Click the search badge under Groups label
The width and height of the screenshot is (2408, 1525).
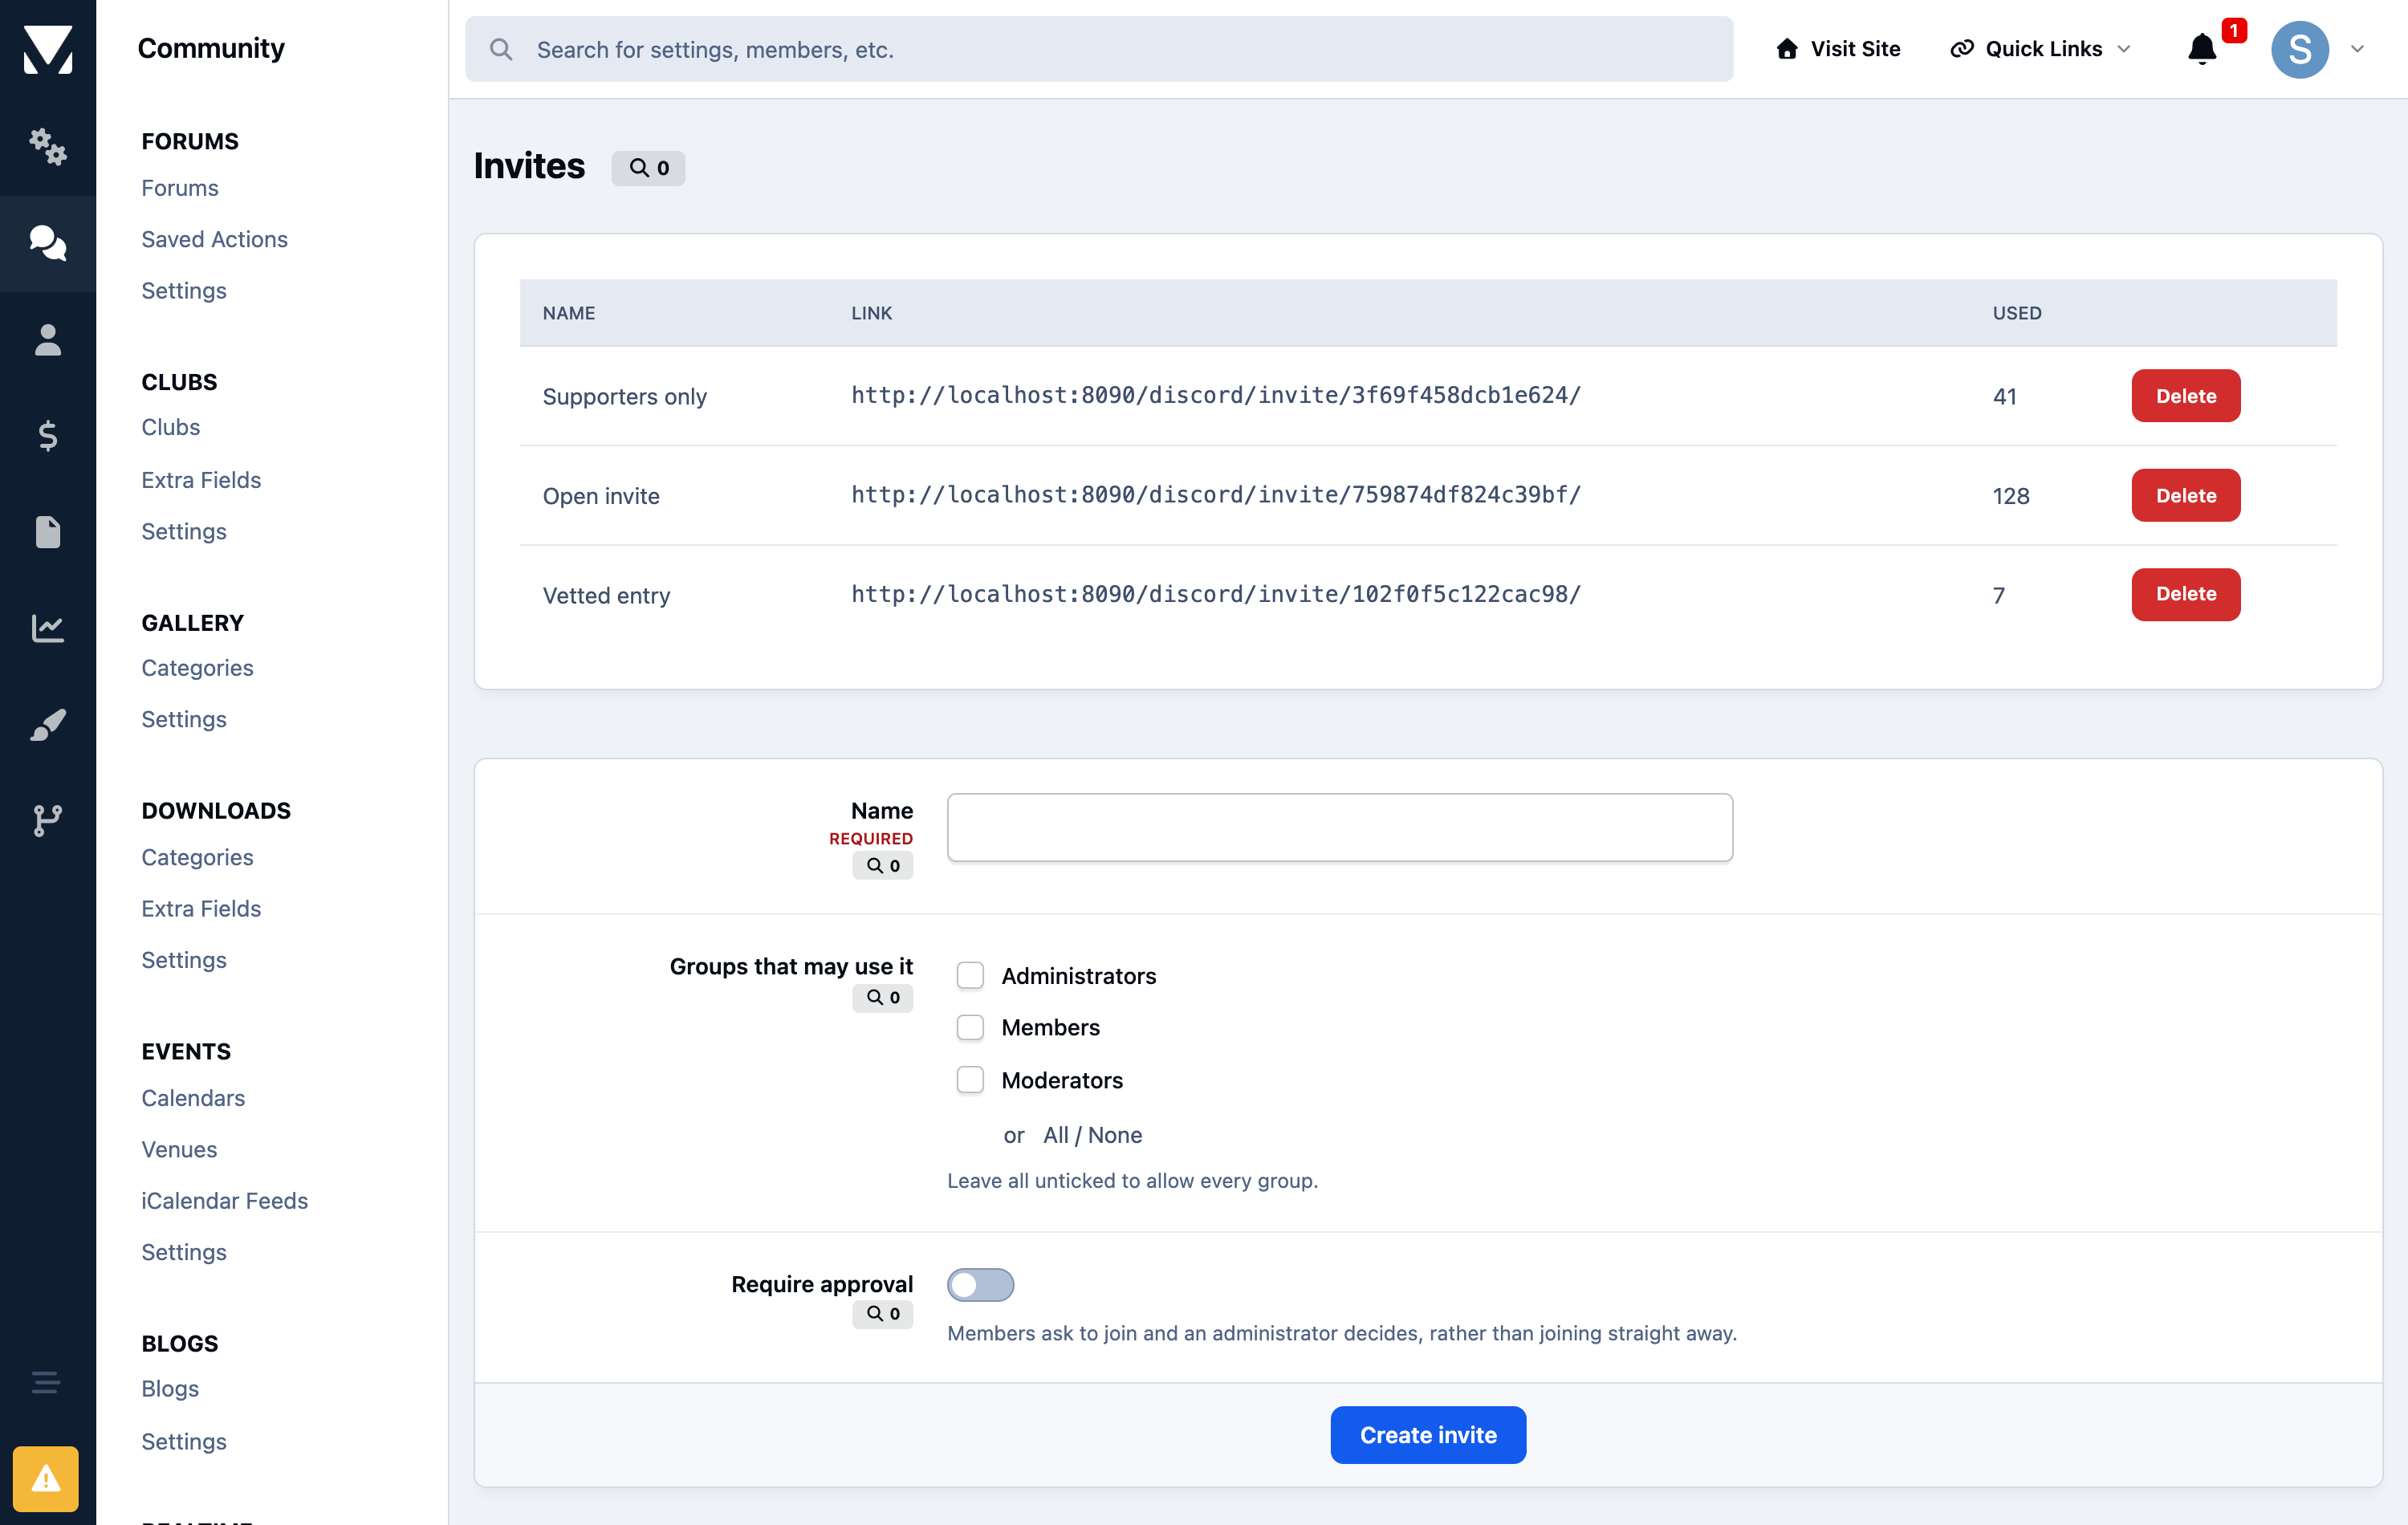(882, 998)
